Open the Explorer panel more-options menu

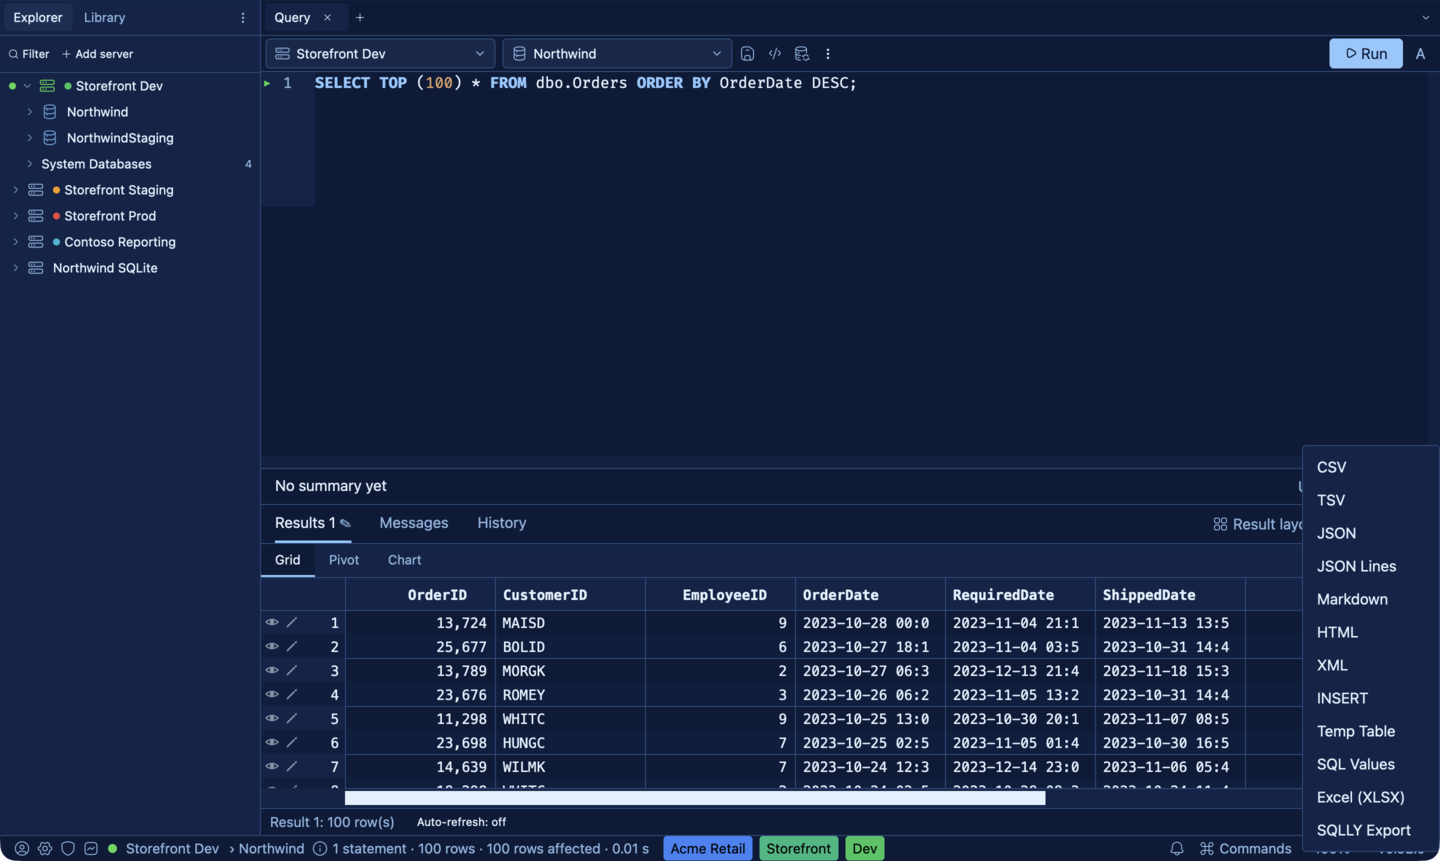(x=243, y=18)
